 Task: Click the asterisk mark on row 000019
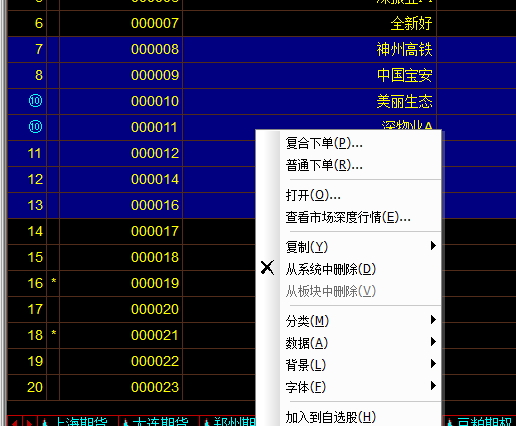(54, 281)
